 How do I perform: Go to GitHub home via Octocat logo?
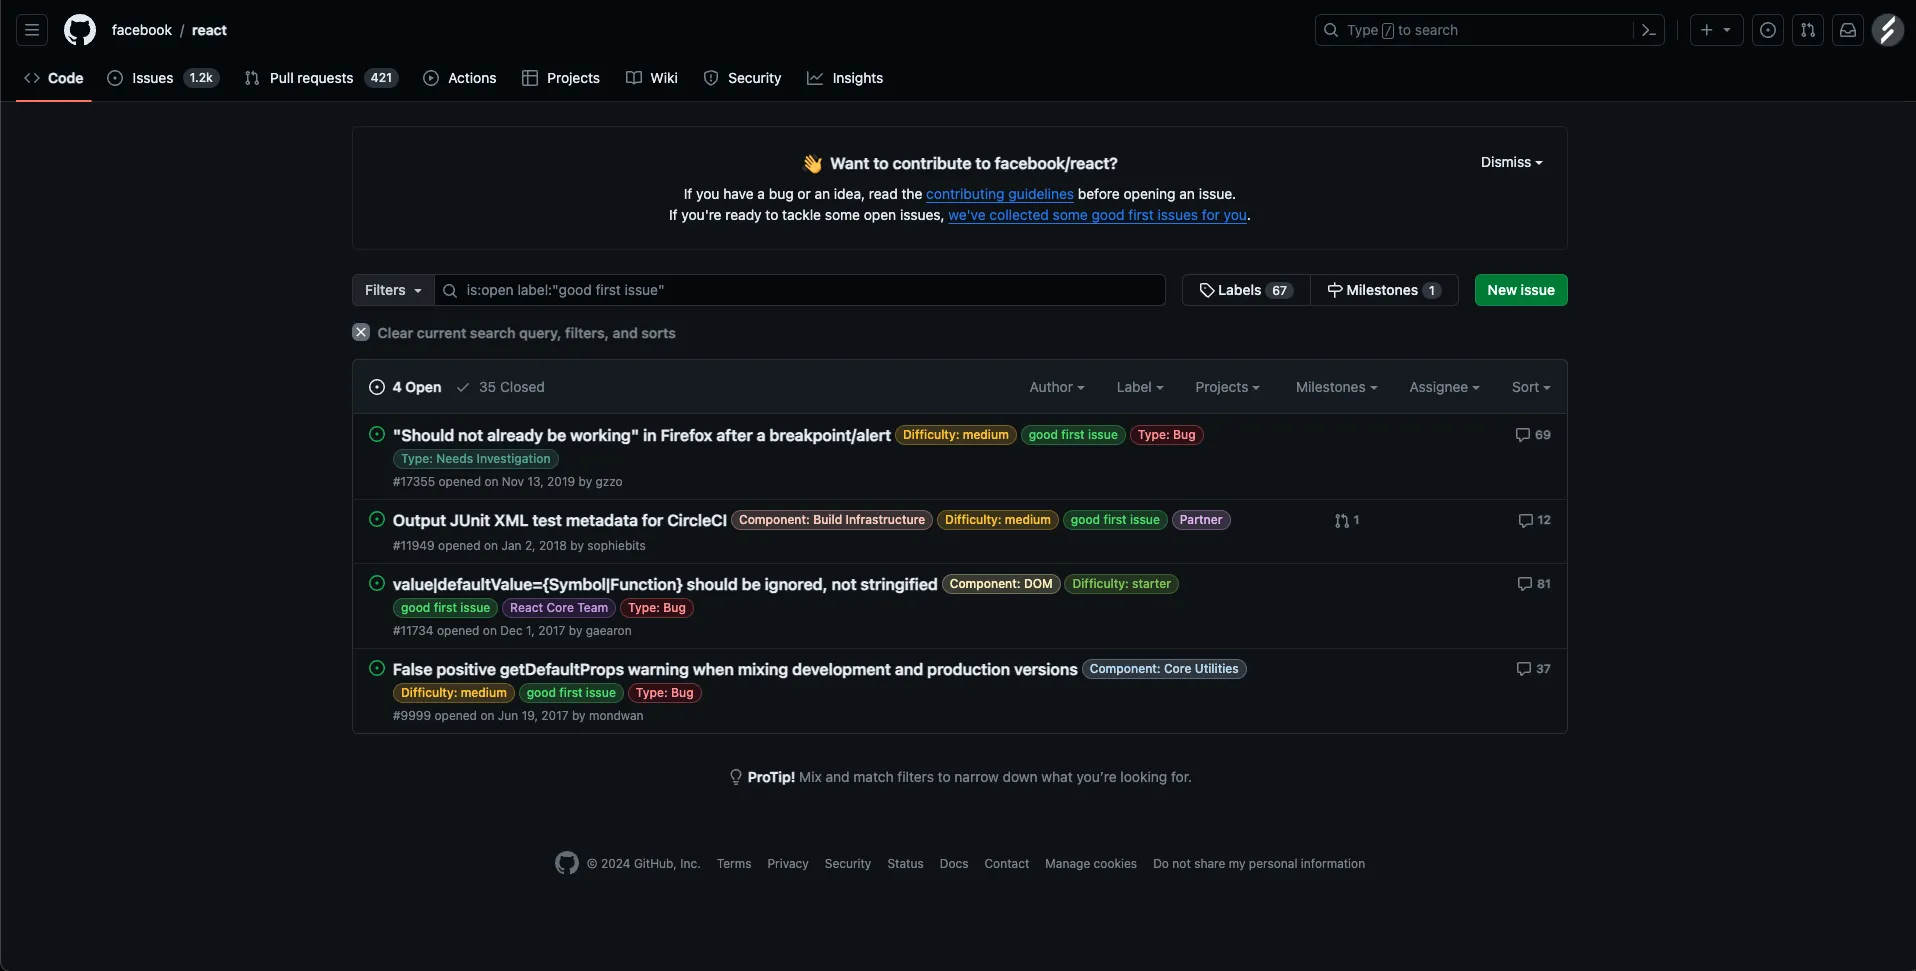(80, 30)
